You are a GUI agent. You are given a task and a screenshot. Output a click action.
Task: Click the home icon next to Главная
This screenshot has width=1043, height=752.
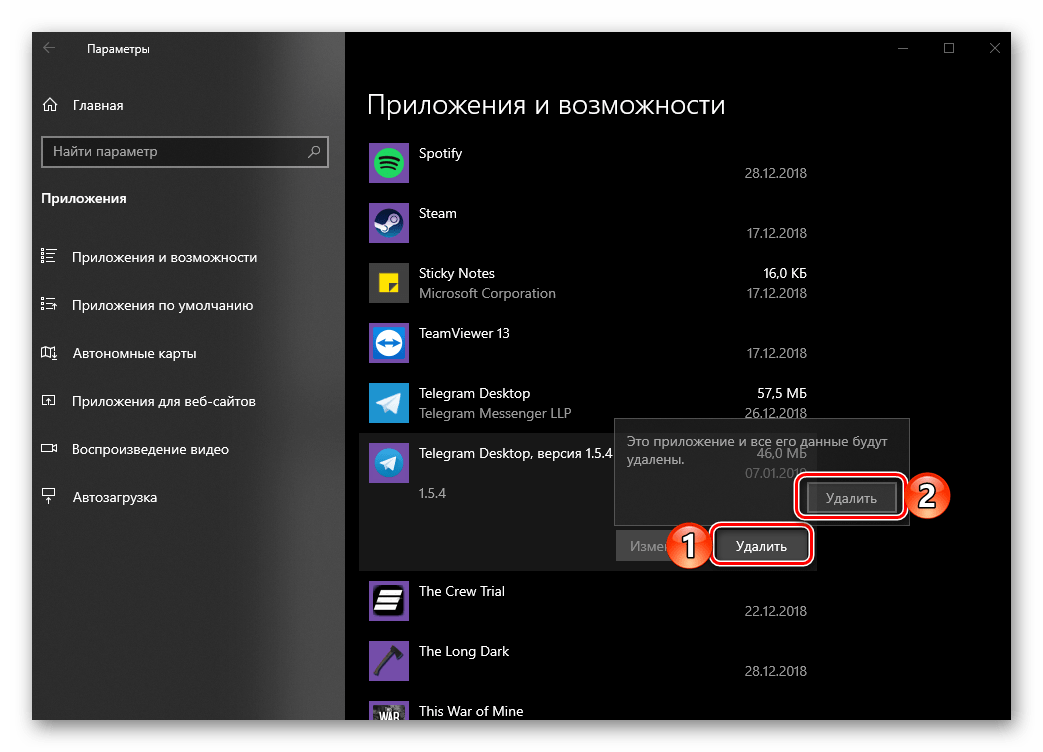coord(48,104)
